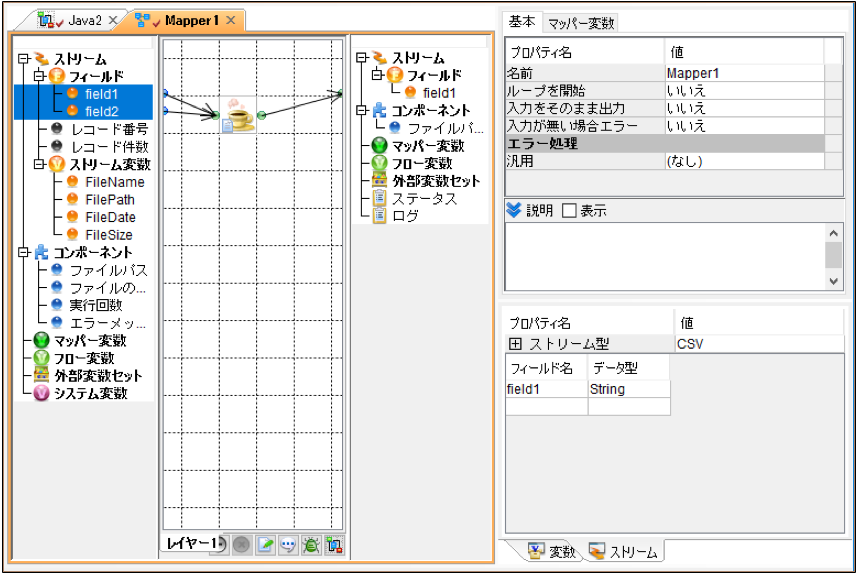Toggle the 表示 checkbox
The image size is (857, 574).
click(x=569, y=210)
